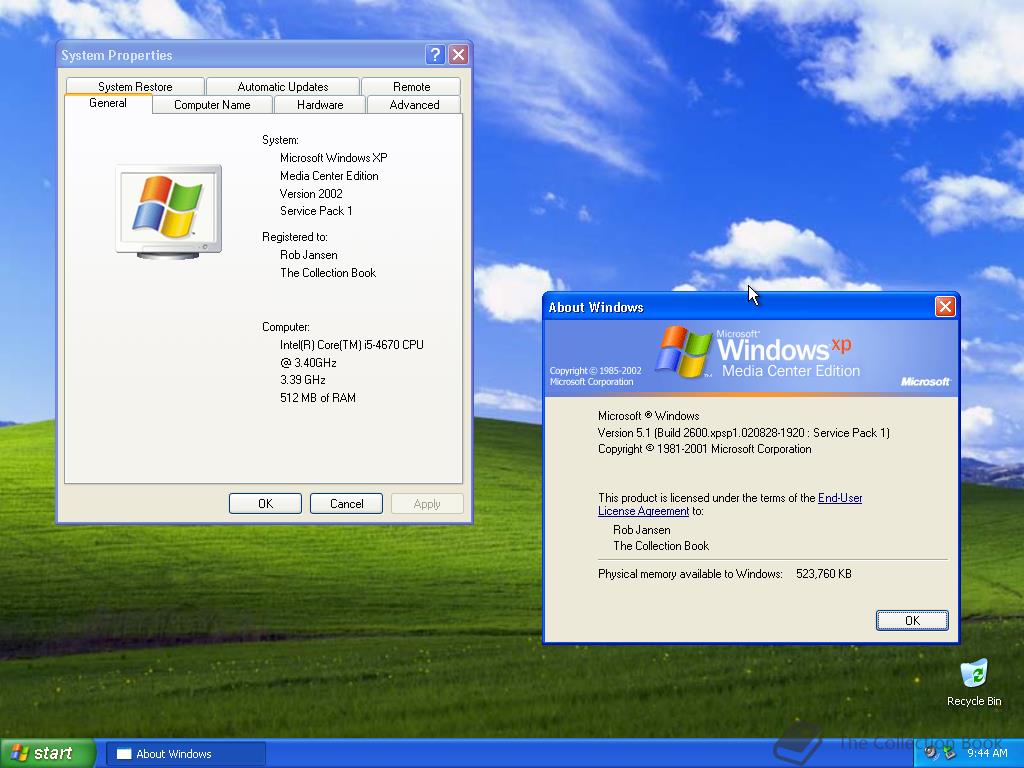Image resolution: width=1024 pixels, height=768 pixels.
Task: Click the '523,760 KB' memory value
Action: 824,574
